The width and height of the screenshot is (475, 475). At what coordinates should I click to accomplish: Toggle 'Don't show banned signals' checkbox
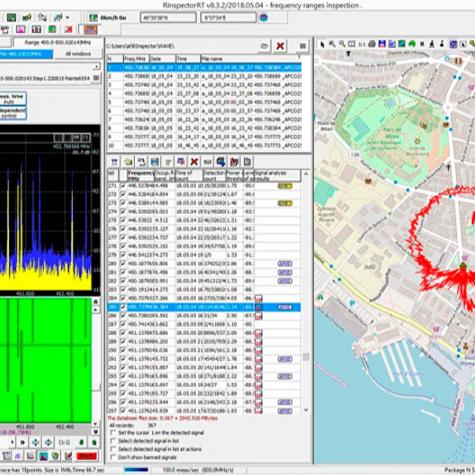coord(113,457)
